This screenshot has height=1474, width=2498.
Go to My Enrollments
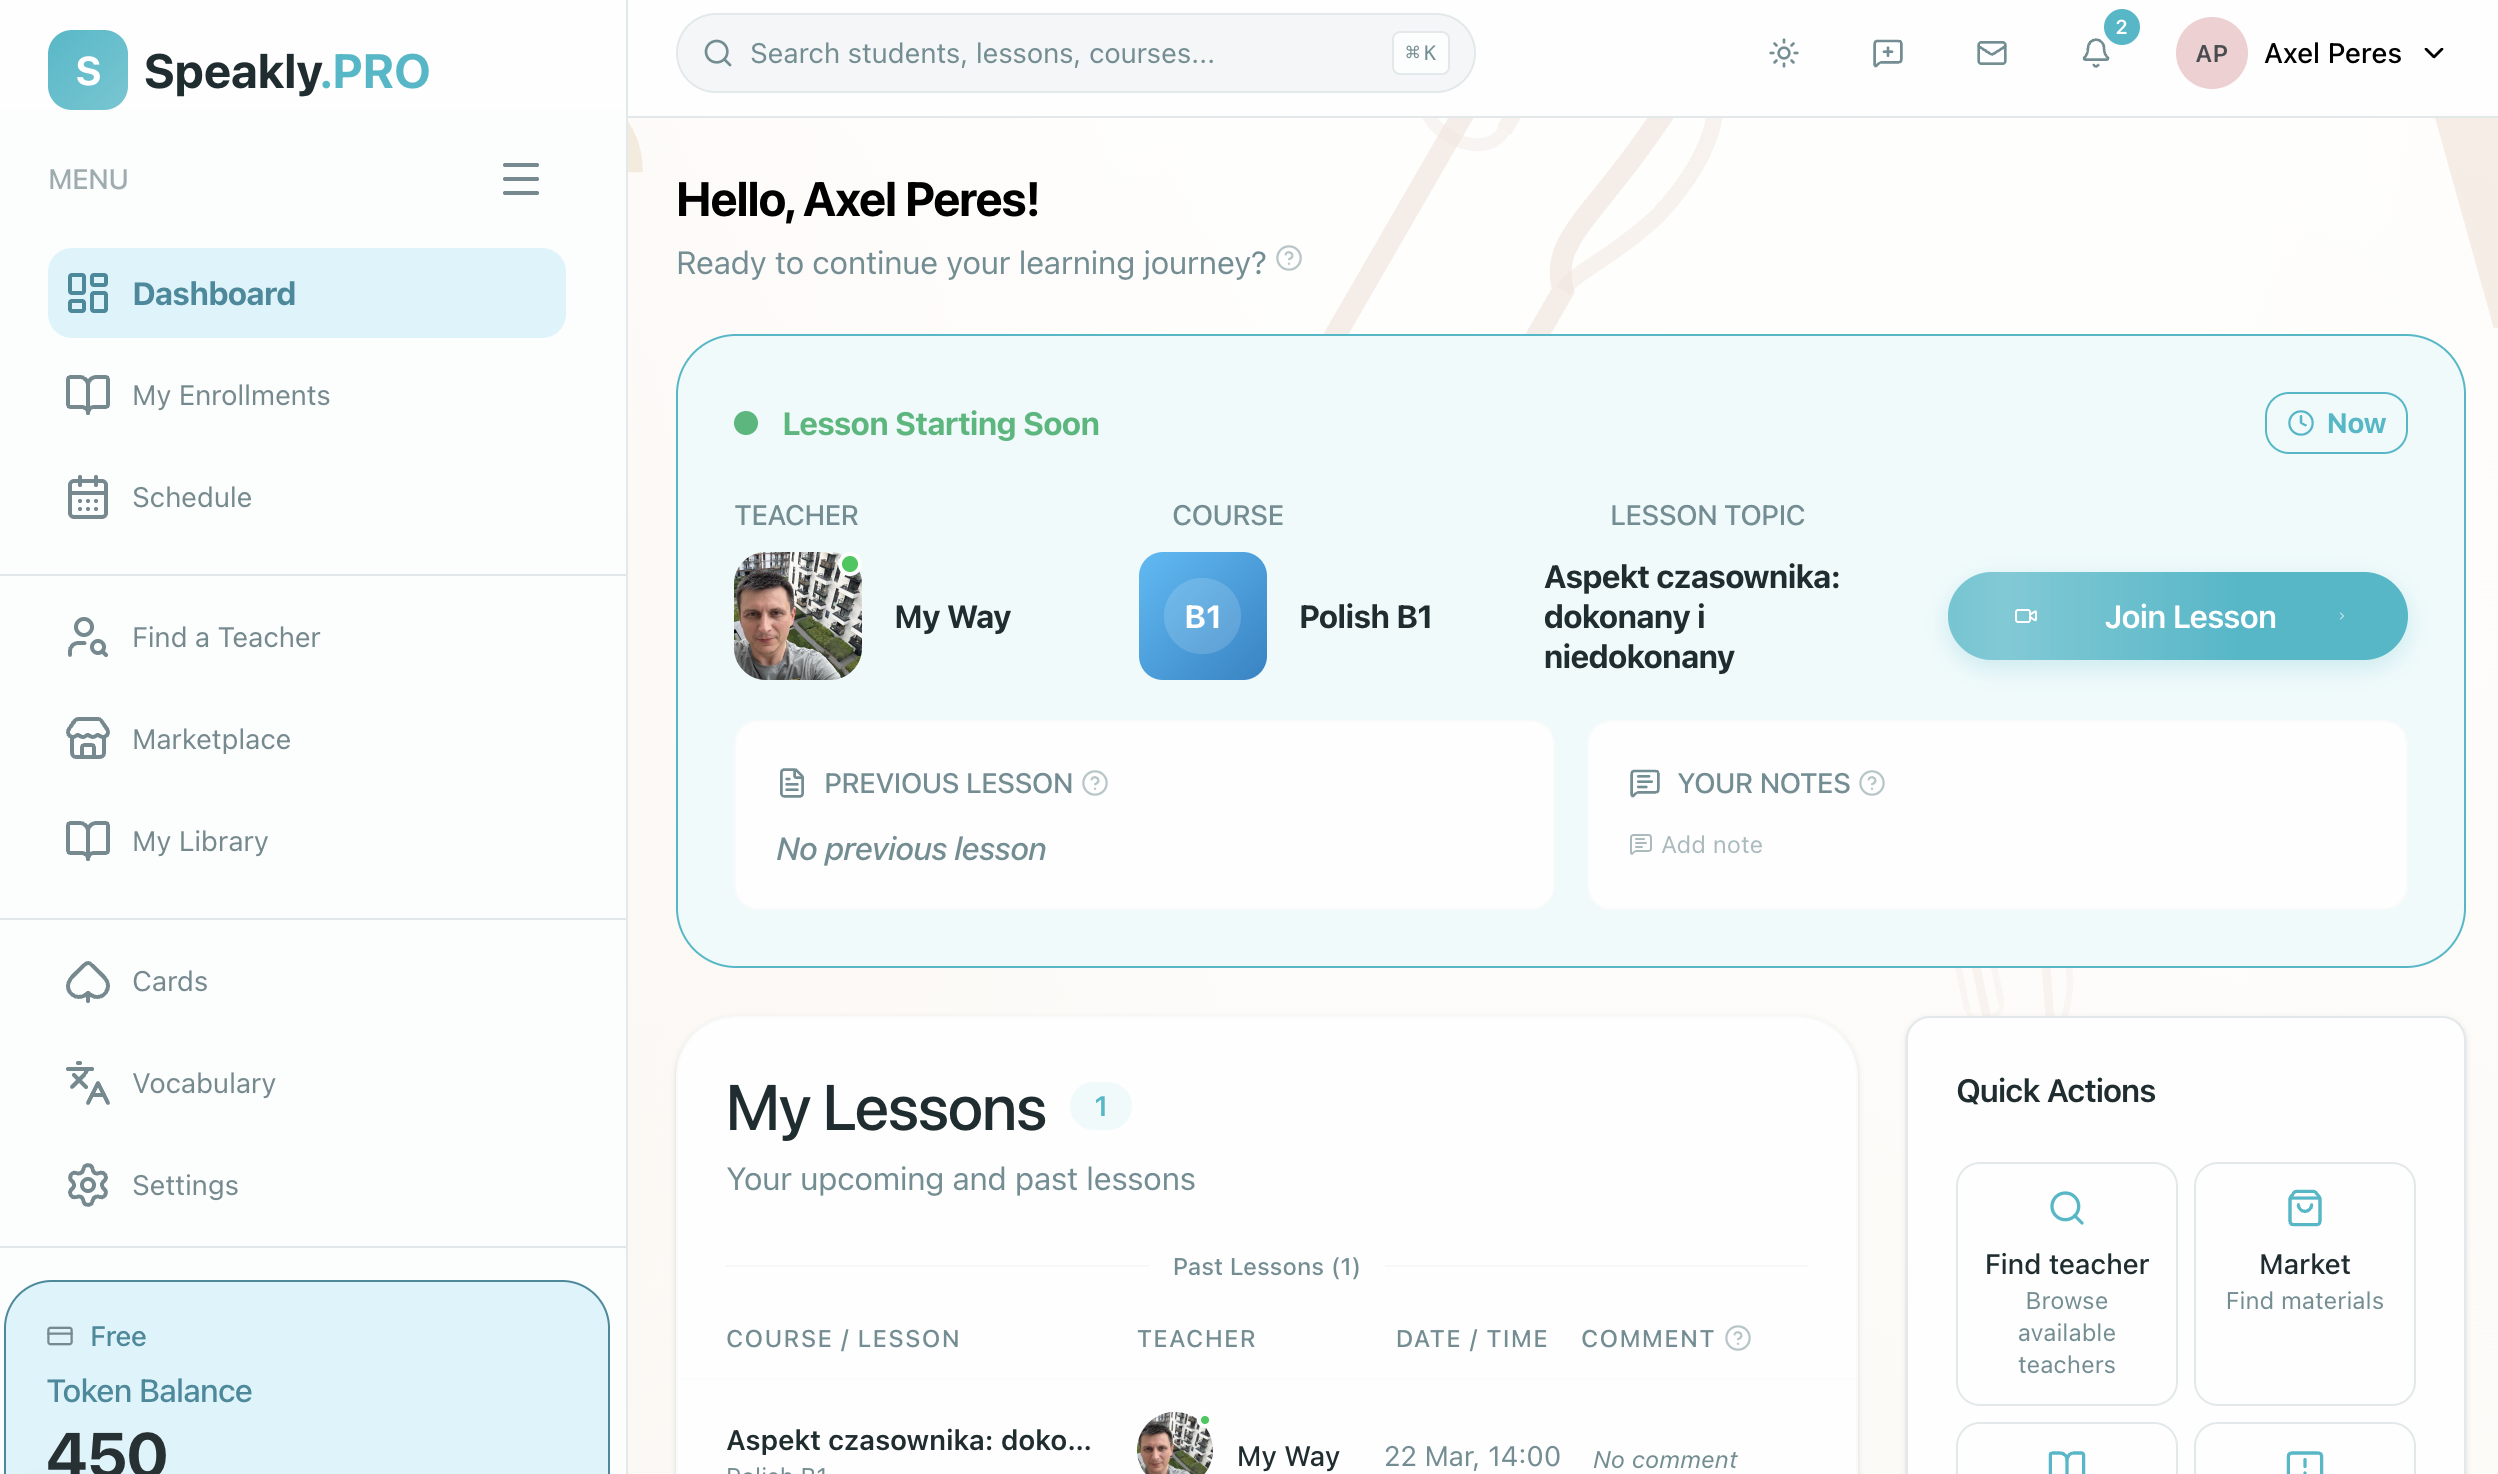pyautogui.click(x=230, y=395)
